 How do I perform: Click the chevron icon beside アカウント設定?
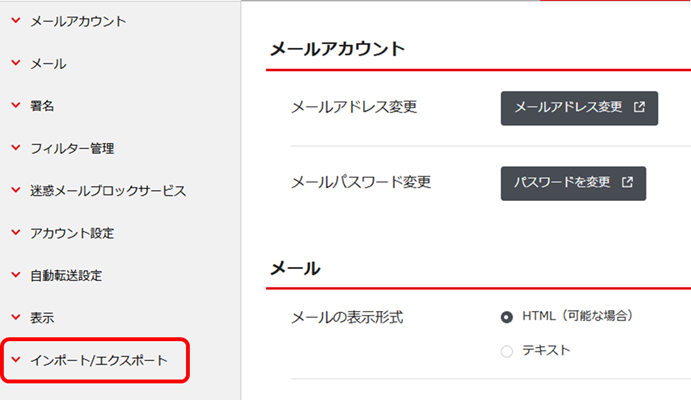coord(15,233)
